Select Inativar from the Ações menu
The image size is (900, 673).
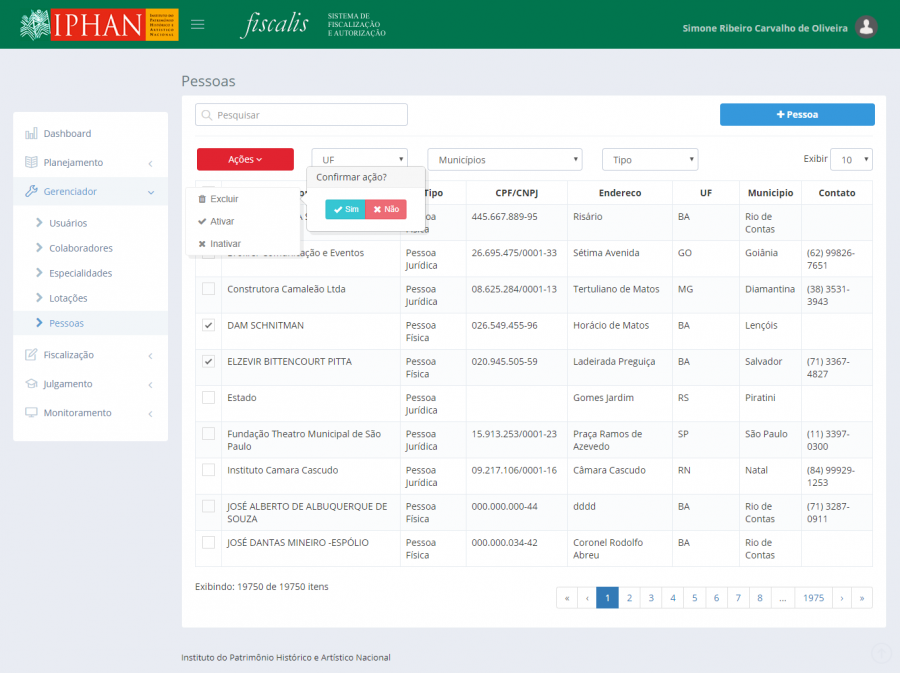[224, 244]
